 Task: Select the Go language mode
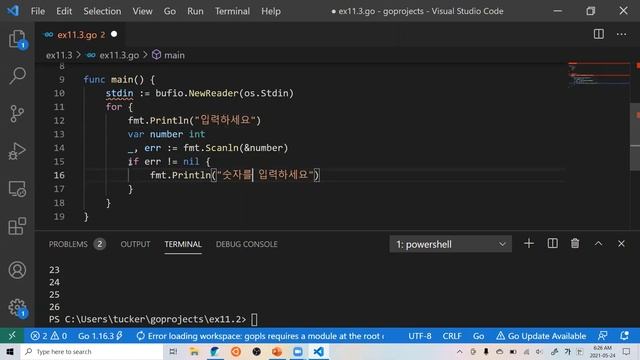(x=478, y=336)
